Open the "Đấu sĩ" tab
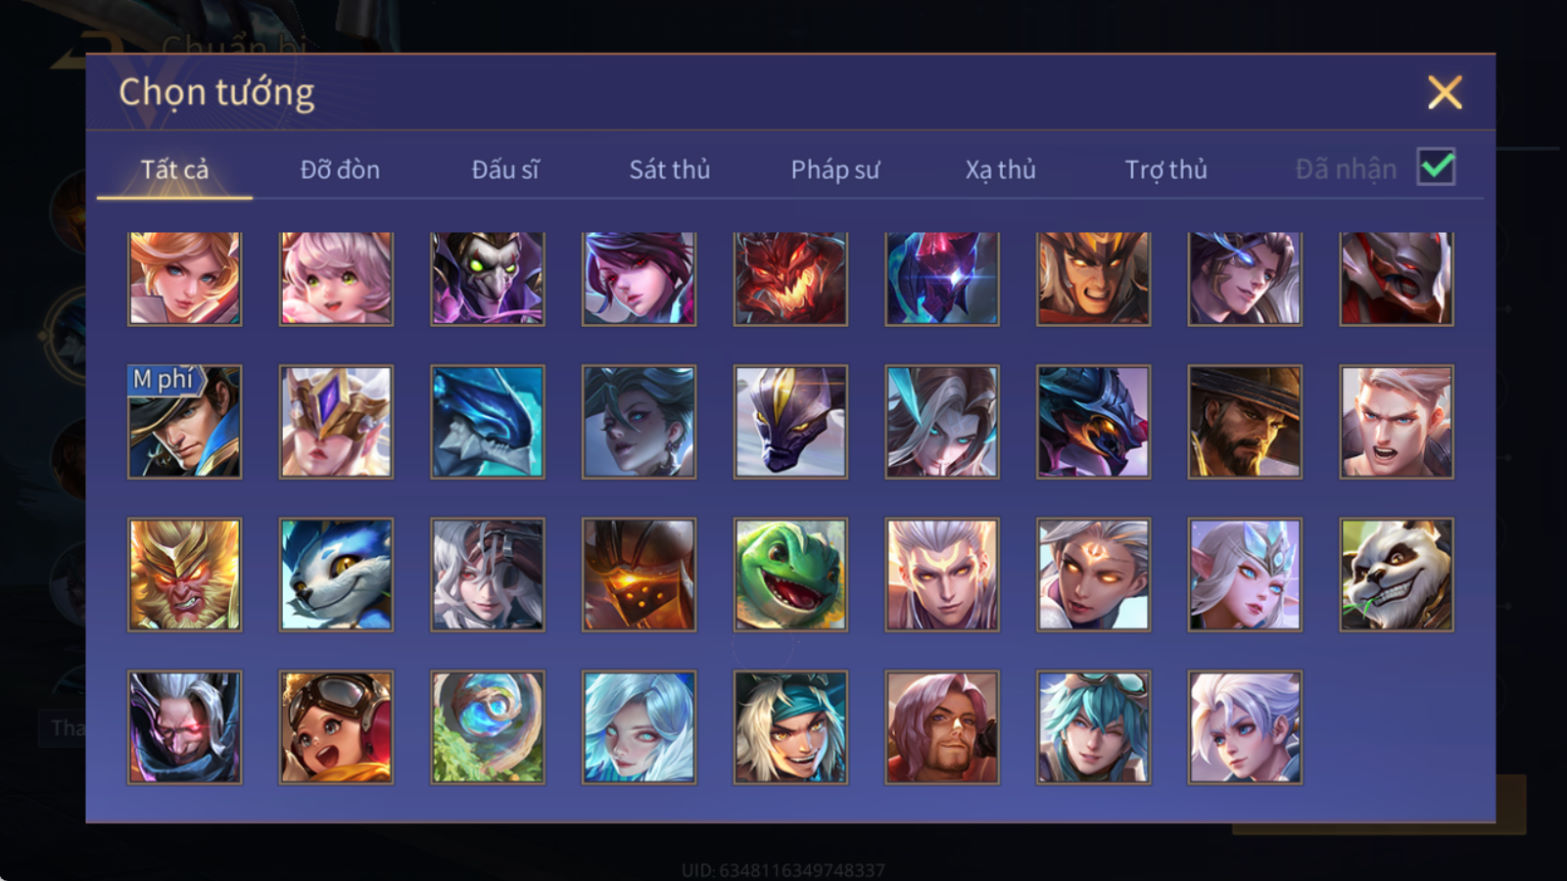This screenshot has height=881, width=1567. (505, 169)
